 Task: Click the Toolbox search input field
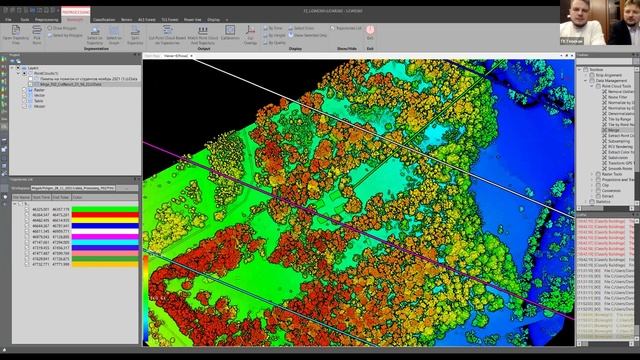pyautogui.click(x=604, y=62)
